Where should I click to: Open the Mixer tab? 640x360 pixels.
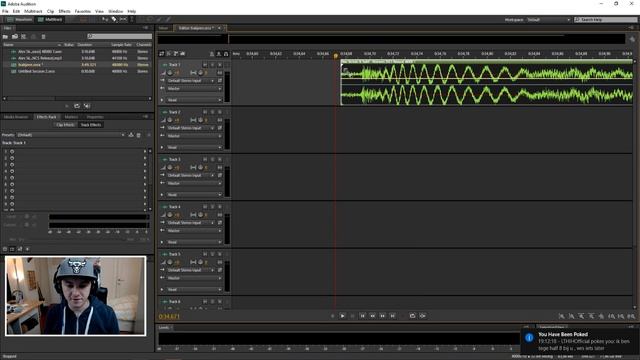(163, 28)
